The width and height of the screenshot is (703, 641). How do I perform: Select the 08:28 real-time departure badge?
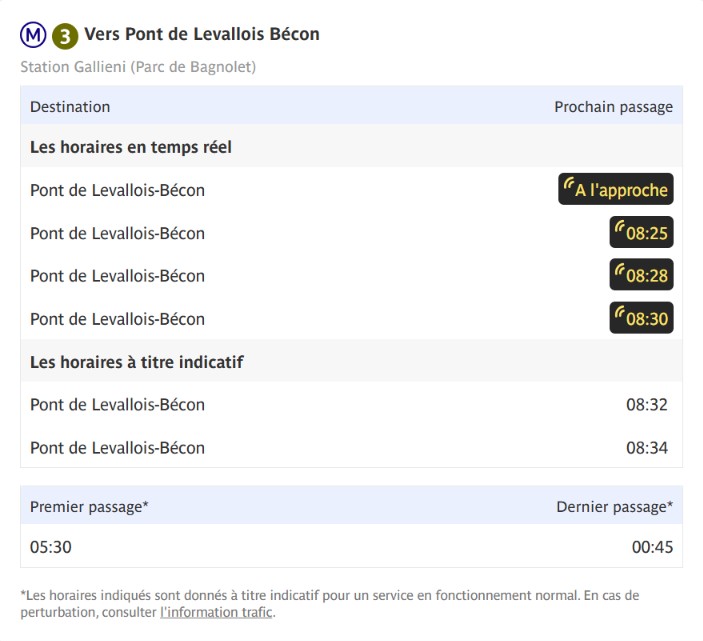click(x=641, y=275)
